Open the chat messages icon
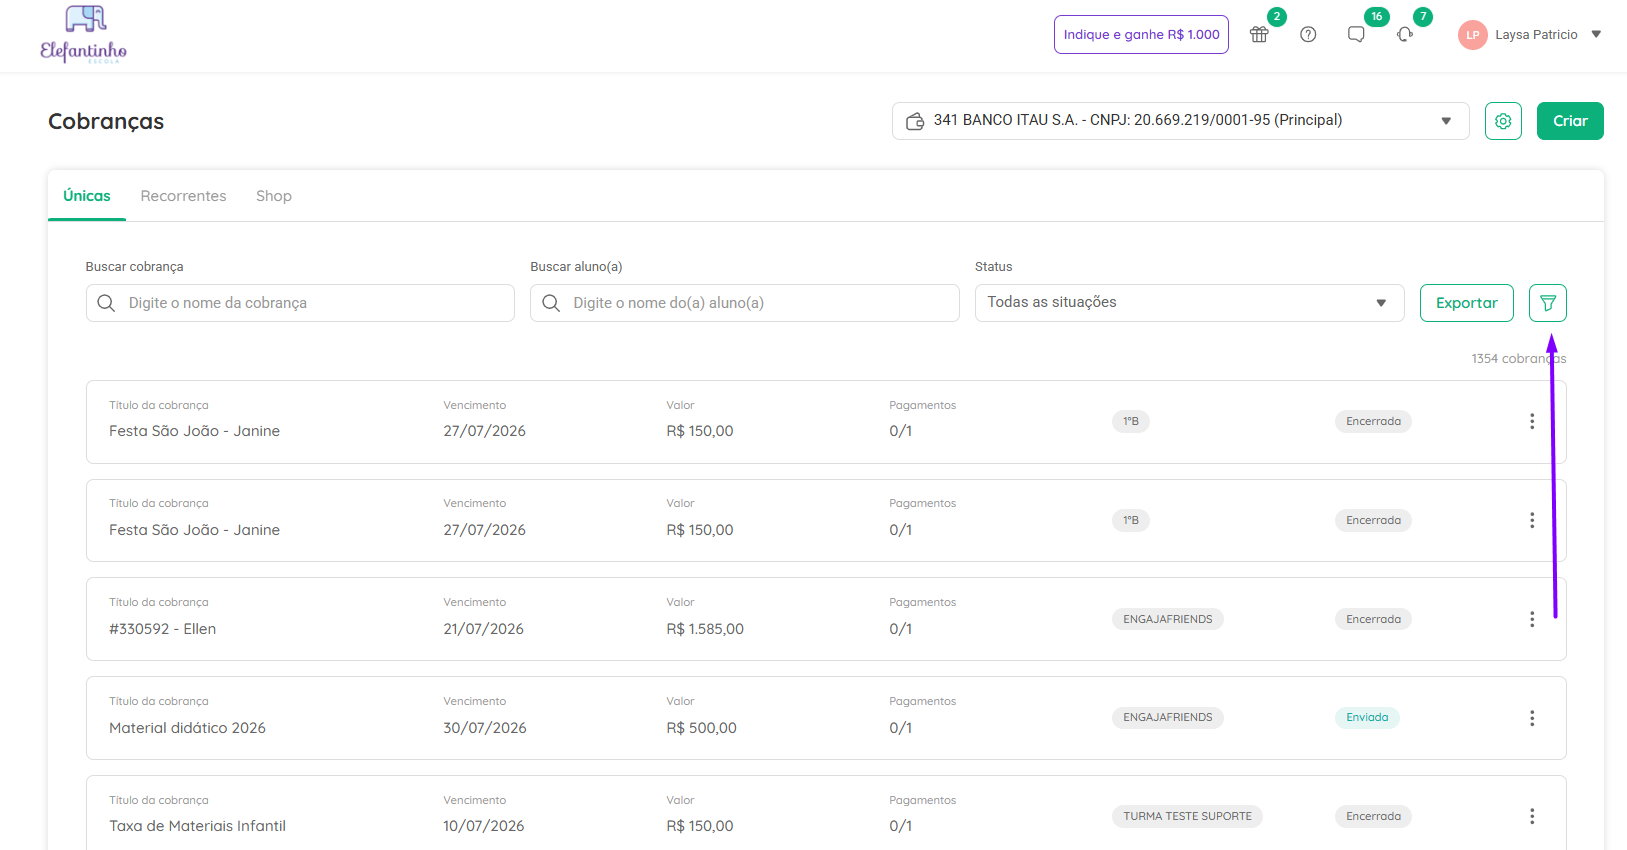The height and width of the screenshot is (850, 1627). point(1356,34)
